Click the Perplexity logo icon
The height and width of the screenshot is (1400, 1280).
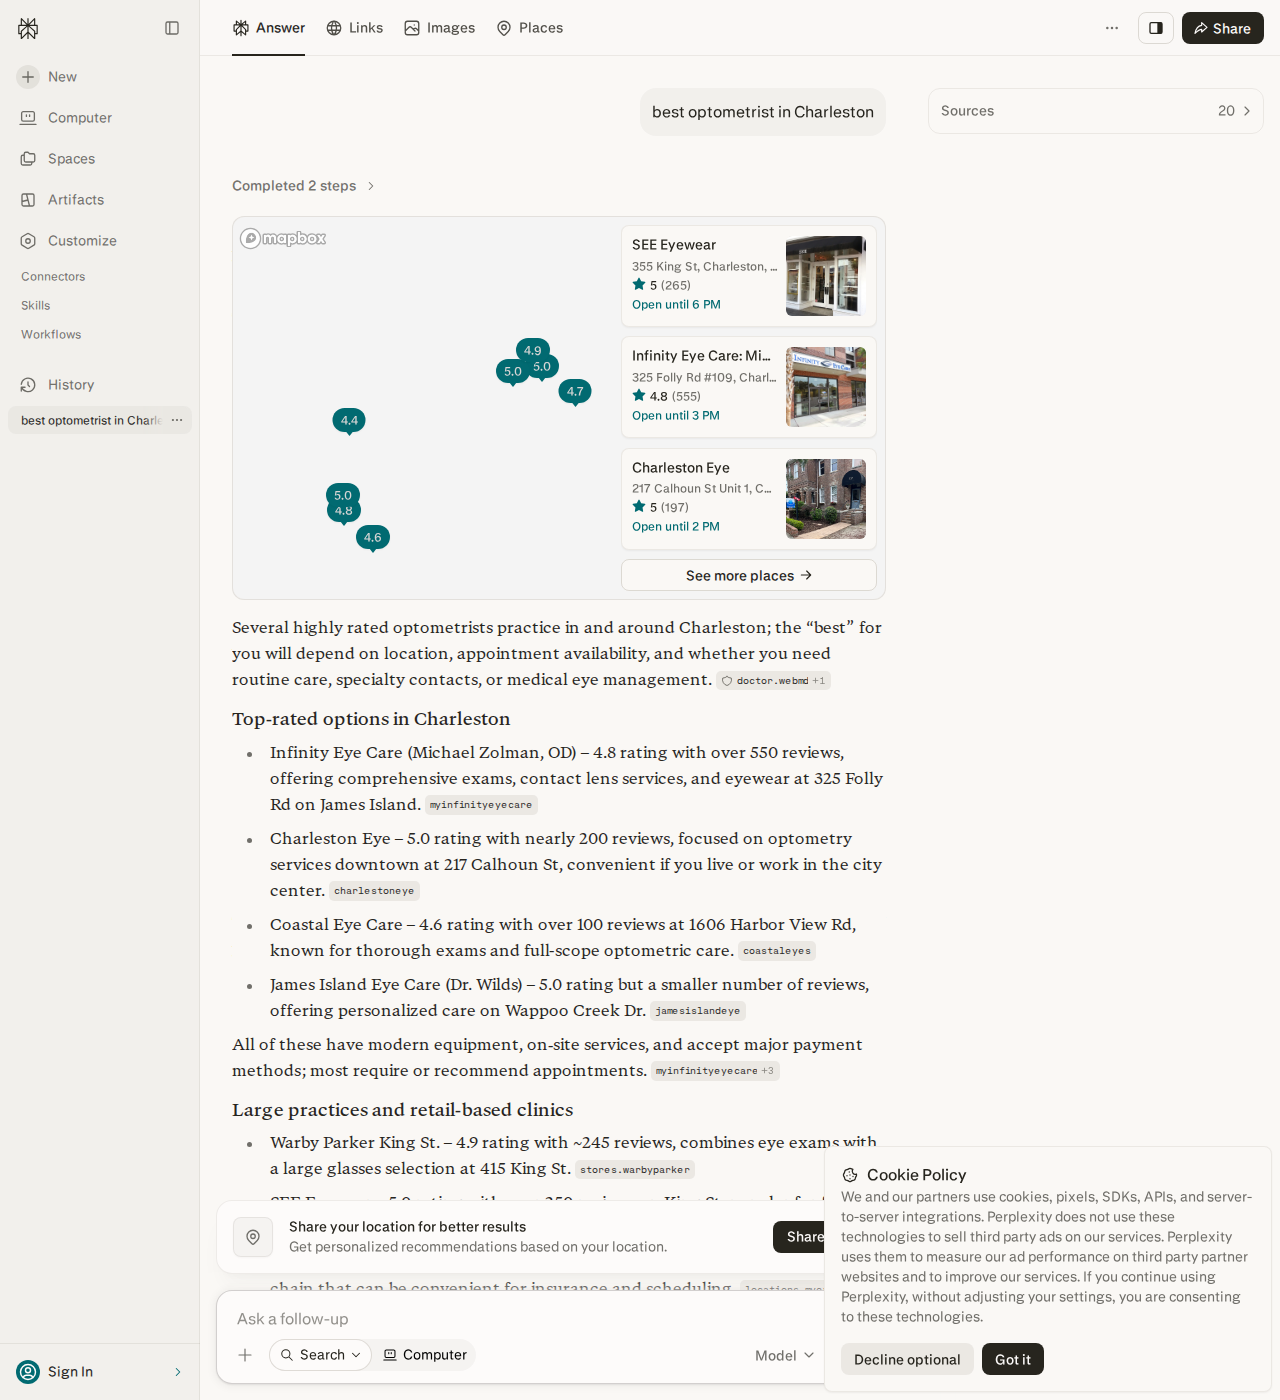[28, 28]
